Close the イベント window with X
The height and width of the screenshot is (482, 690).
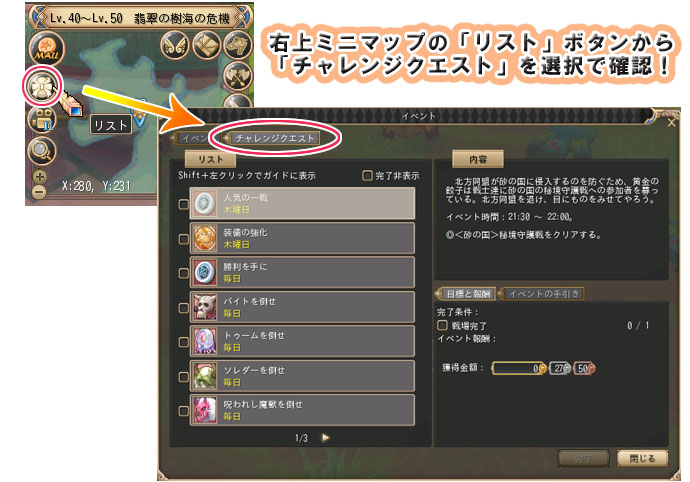pos(671,123)
